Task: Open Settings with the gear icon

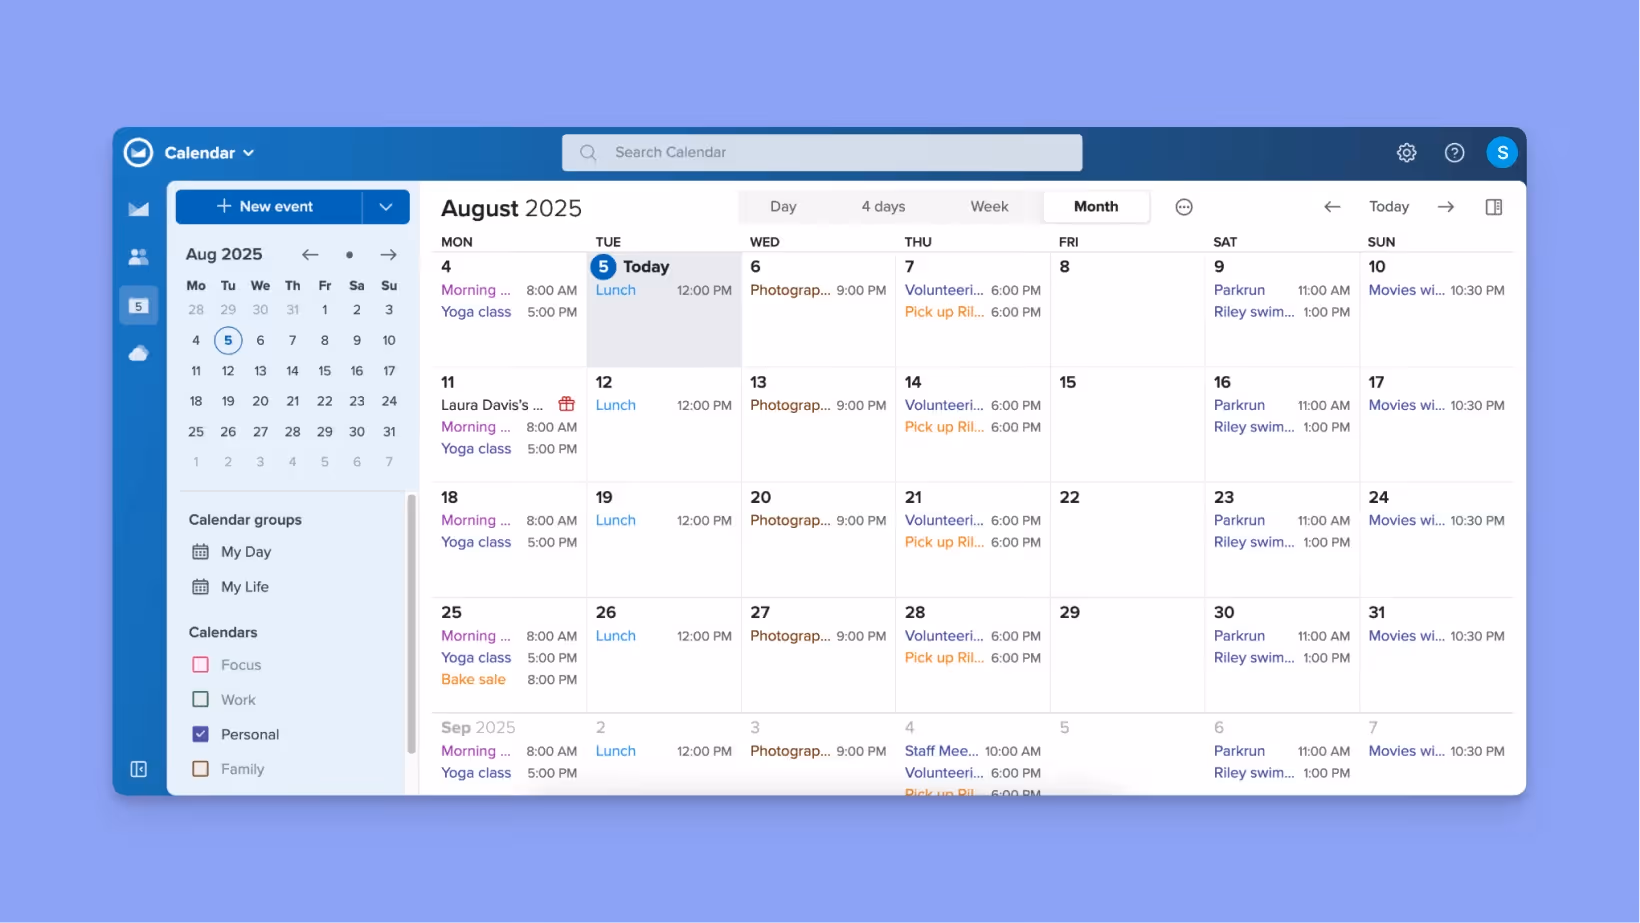Action: 1407,152
